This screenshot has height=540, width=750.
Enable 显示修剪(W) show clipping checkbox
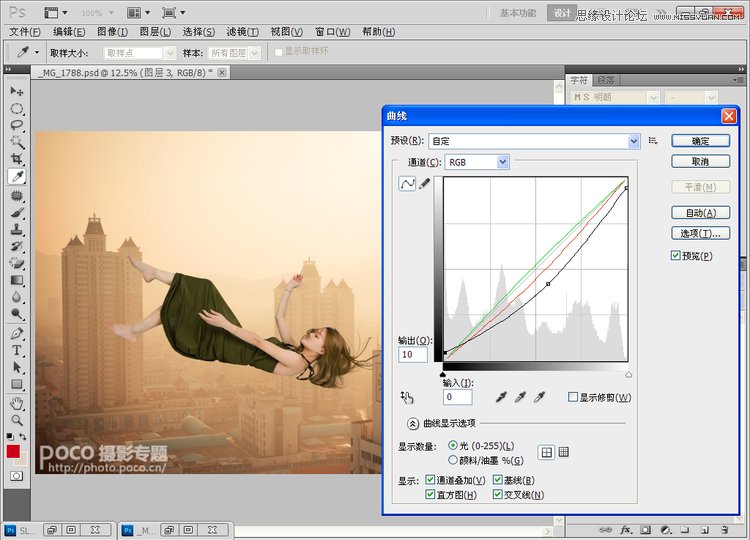573,397
